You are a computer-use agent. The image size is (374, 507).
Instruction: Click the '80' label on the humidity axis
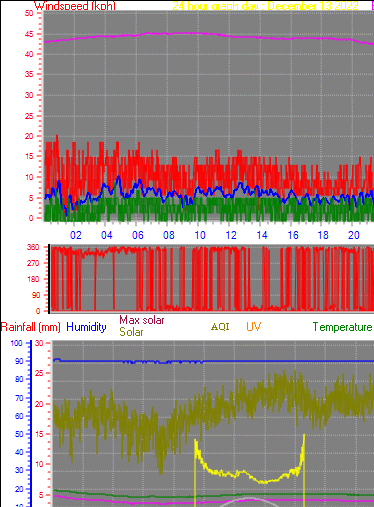click(19, 379)
